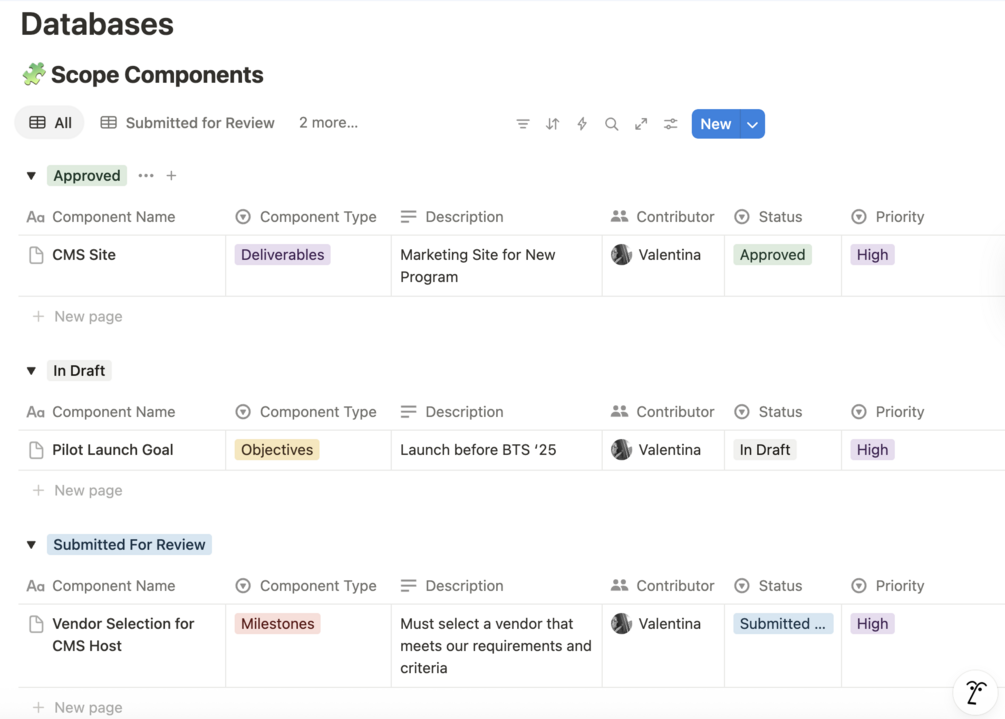Open the help assistant icon bottom right
The width and height of the screenshot is (1005, 719).
click(x=976, y=692)
